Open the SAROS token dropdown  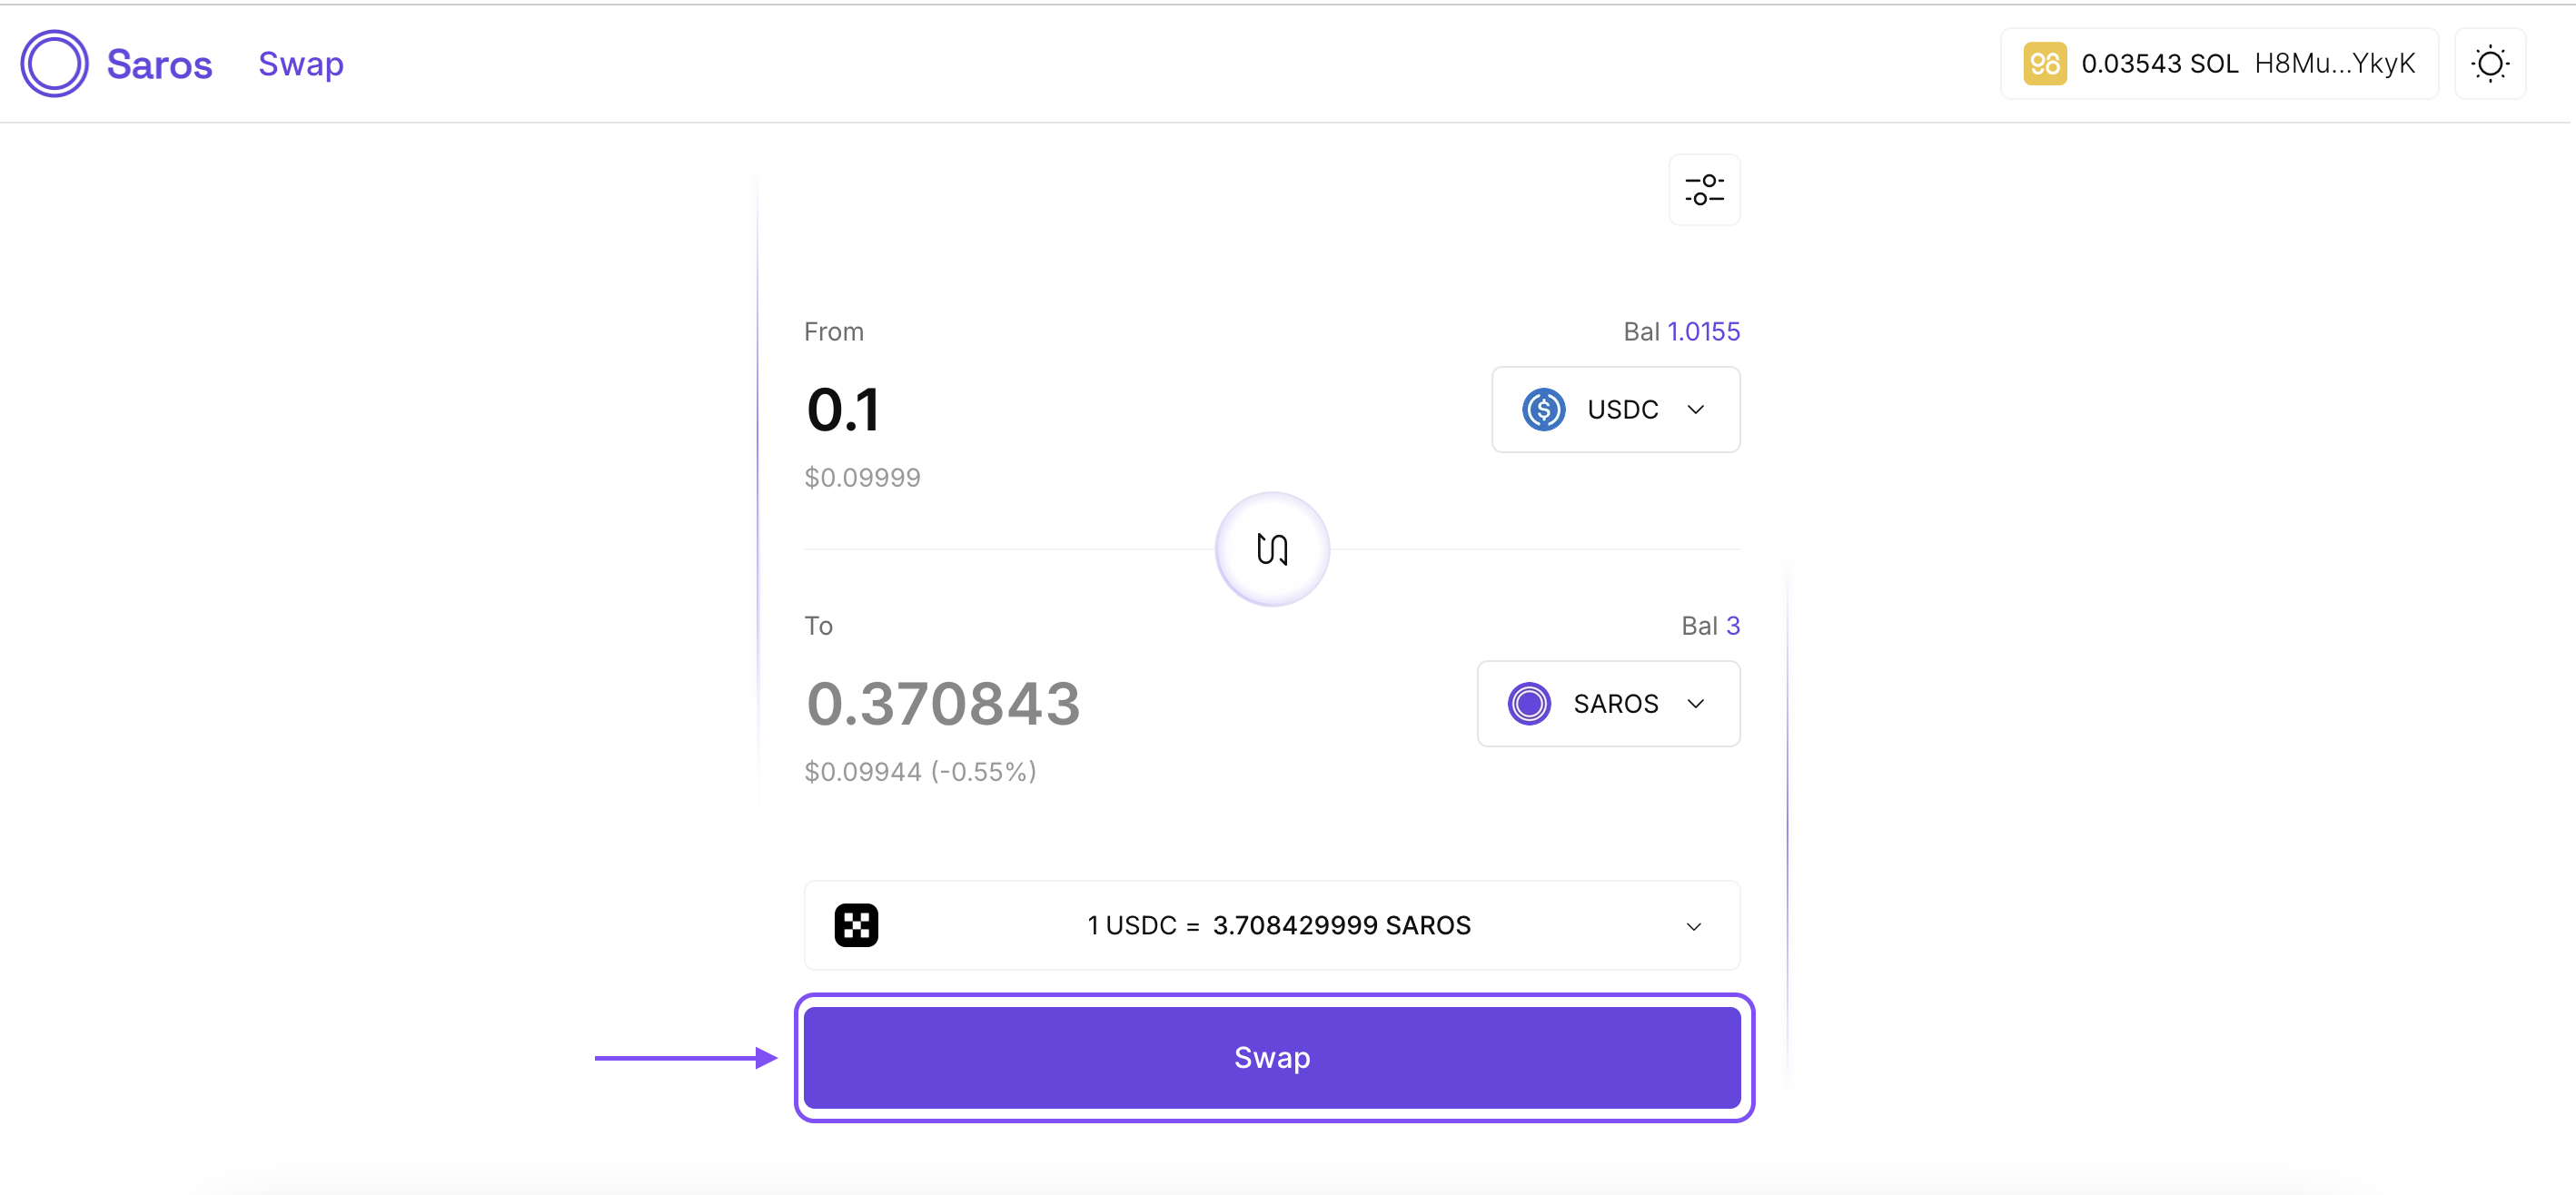[x=1608, y=703]
